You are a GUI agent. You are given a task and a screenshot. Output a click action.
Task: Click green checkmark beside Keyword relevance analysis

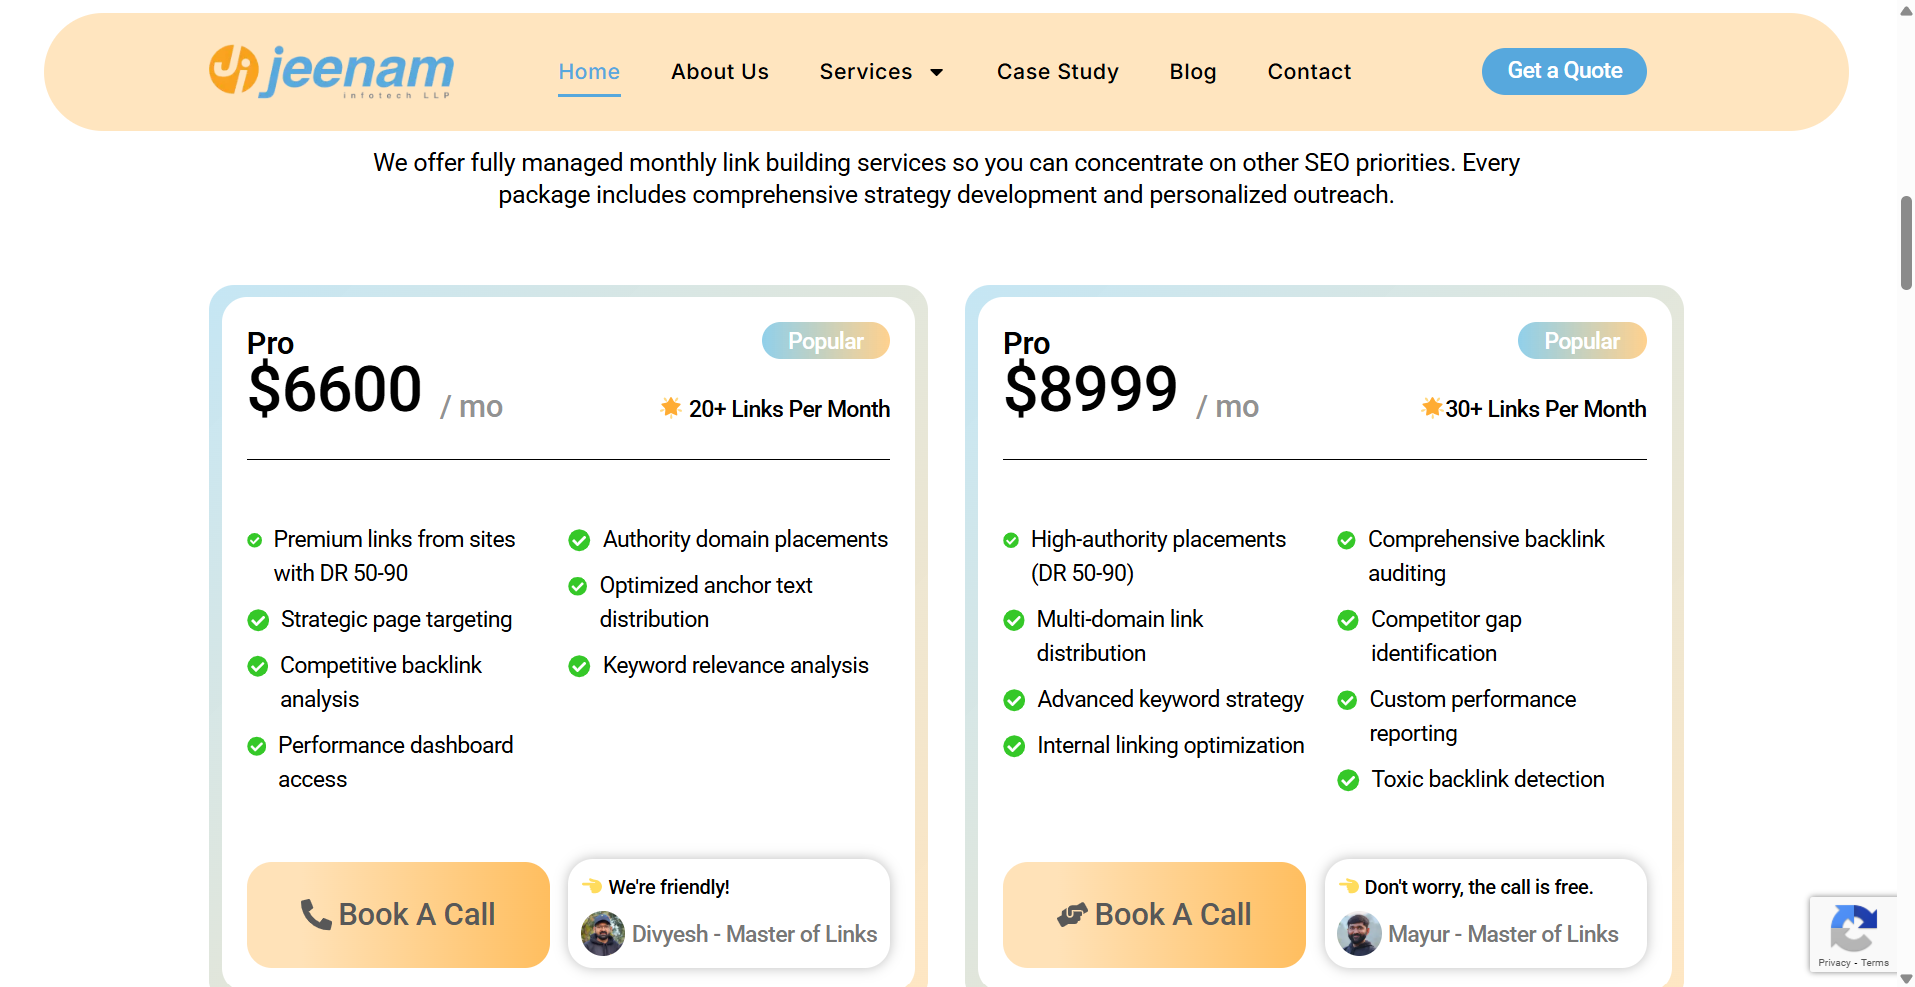pos(578,665)
